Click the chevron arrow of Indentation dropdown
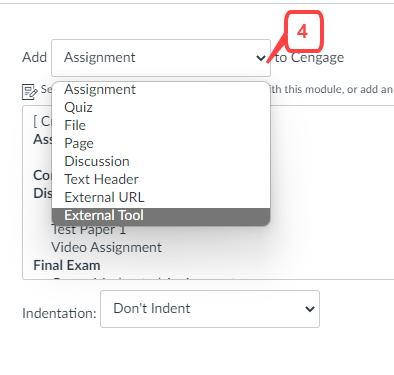Viewport: 394px width, 375px height. 310,309
